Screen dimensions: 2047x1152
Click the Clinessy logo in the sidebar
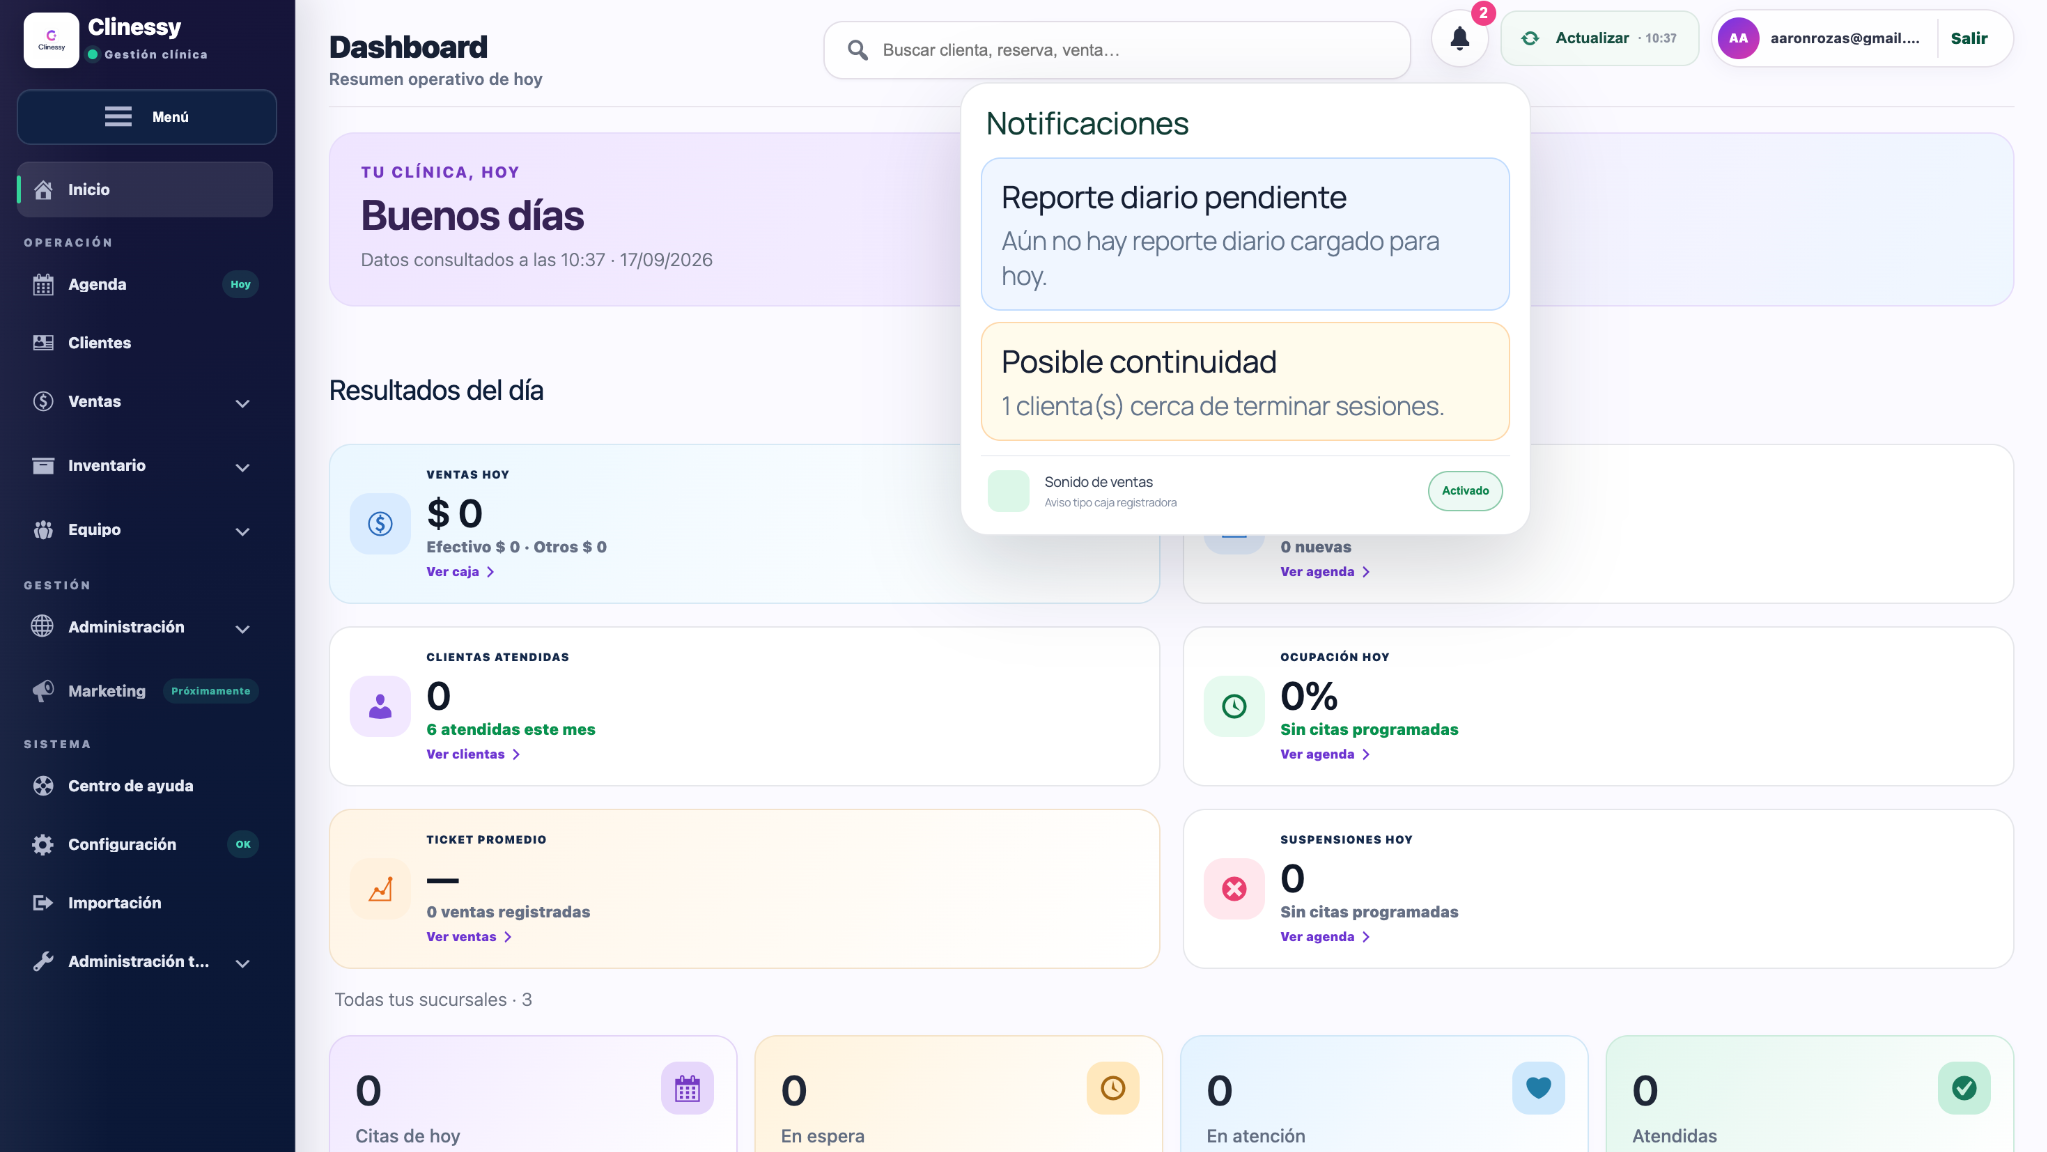[51, 40]
